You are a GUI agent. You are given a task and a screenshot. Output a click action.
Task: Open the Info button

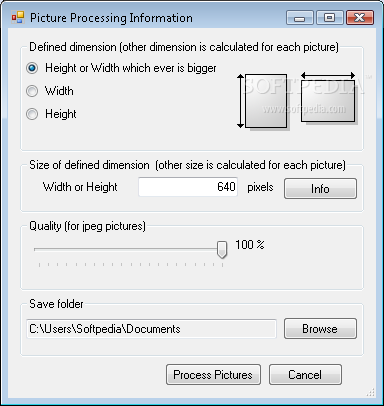tap(320, 189)
